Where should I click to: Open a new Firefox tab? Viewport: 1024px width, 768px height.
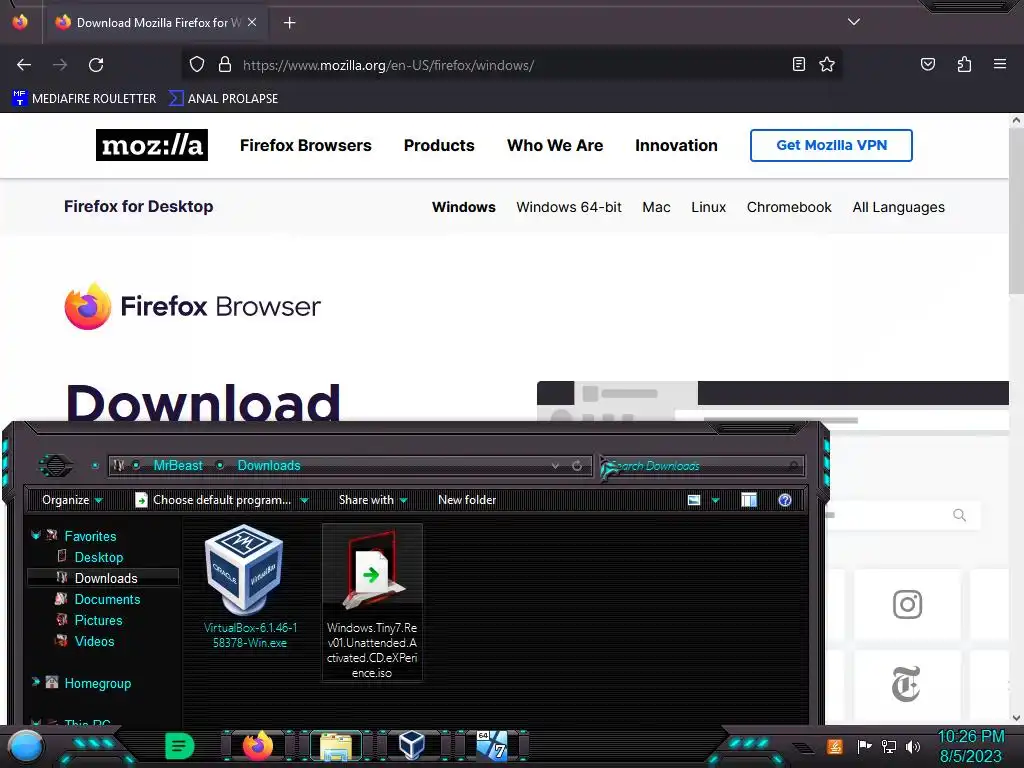[289, 23]
